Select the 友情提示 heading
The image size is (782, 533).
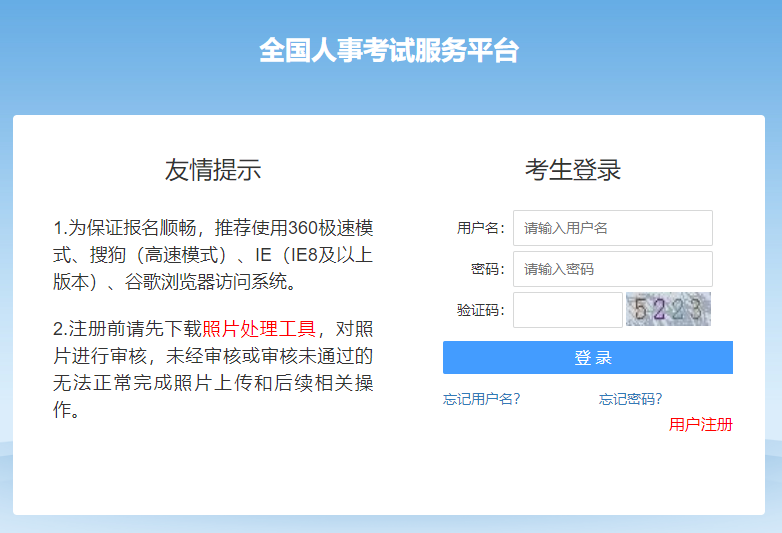[213, 170]
